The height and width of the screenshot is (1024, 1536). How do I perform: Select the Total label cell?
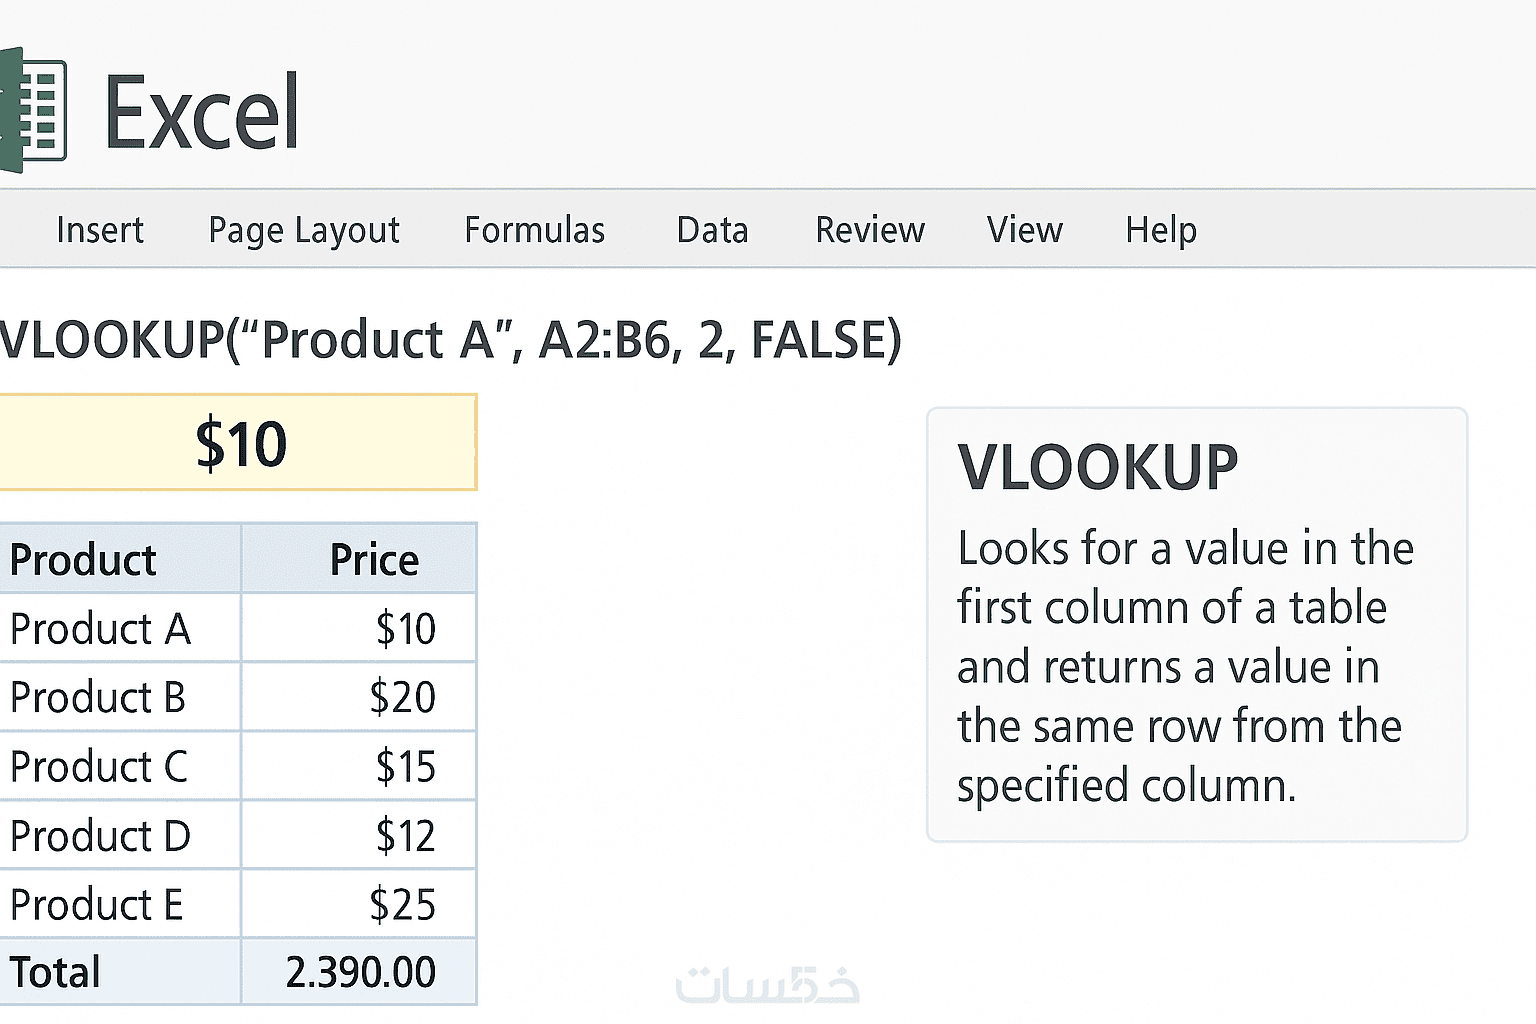(118, 972)
